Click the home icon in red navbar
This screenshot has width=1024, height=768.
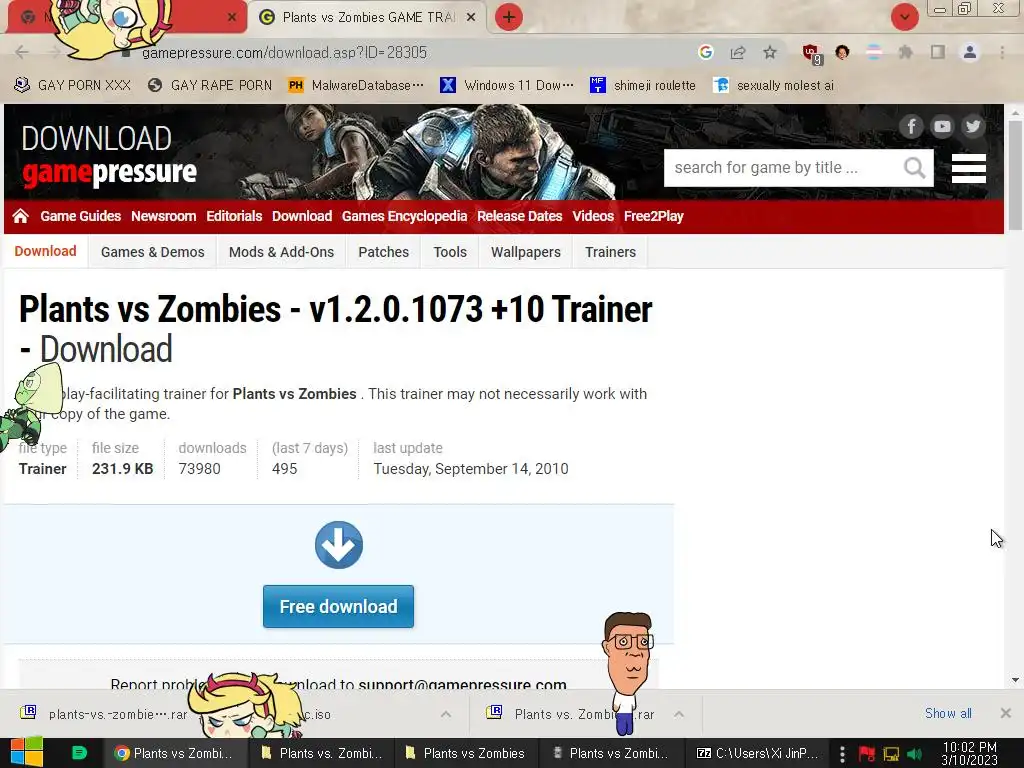point(20,216)
